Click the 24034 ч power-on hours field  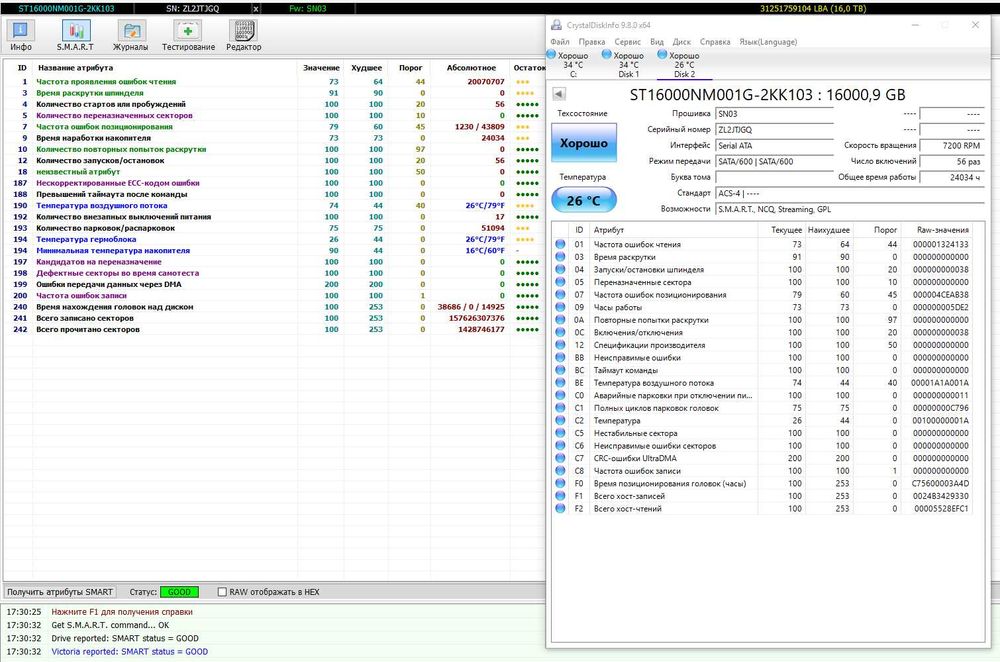pos(951,177)
